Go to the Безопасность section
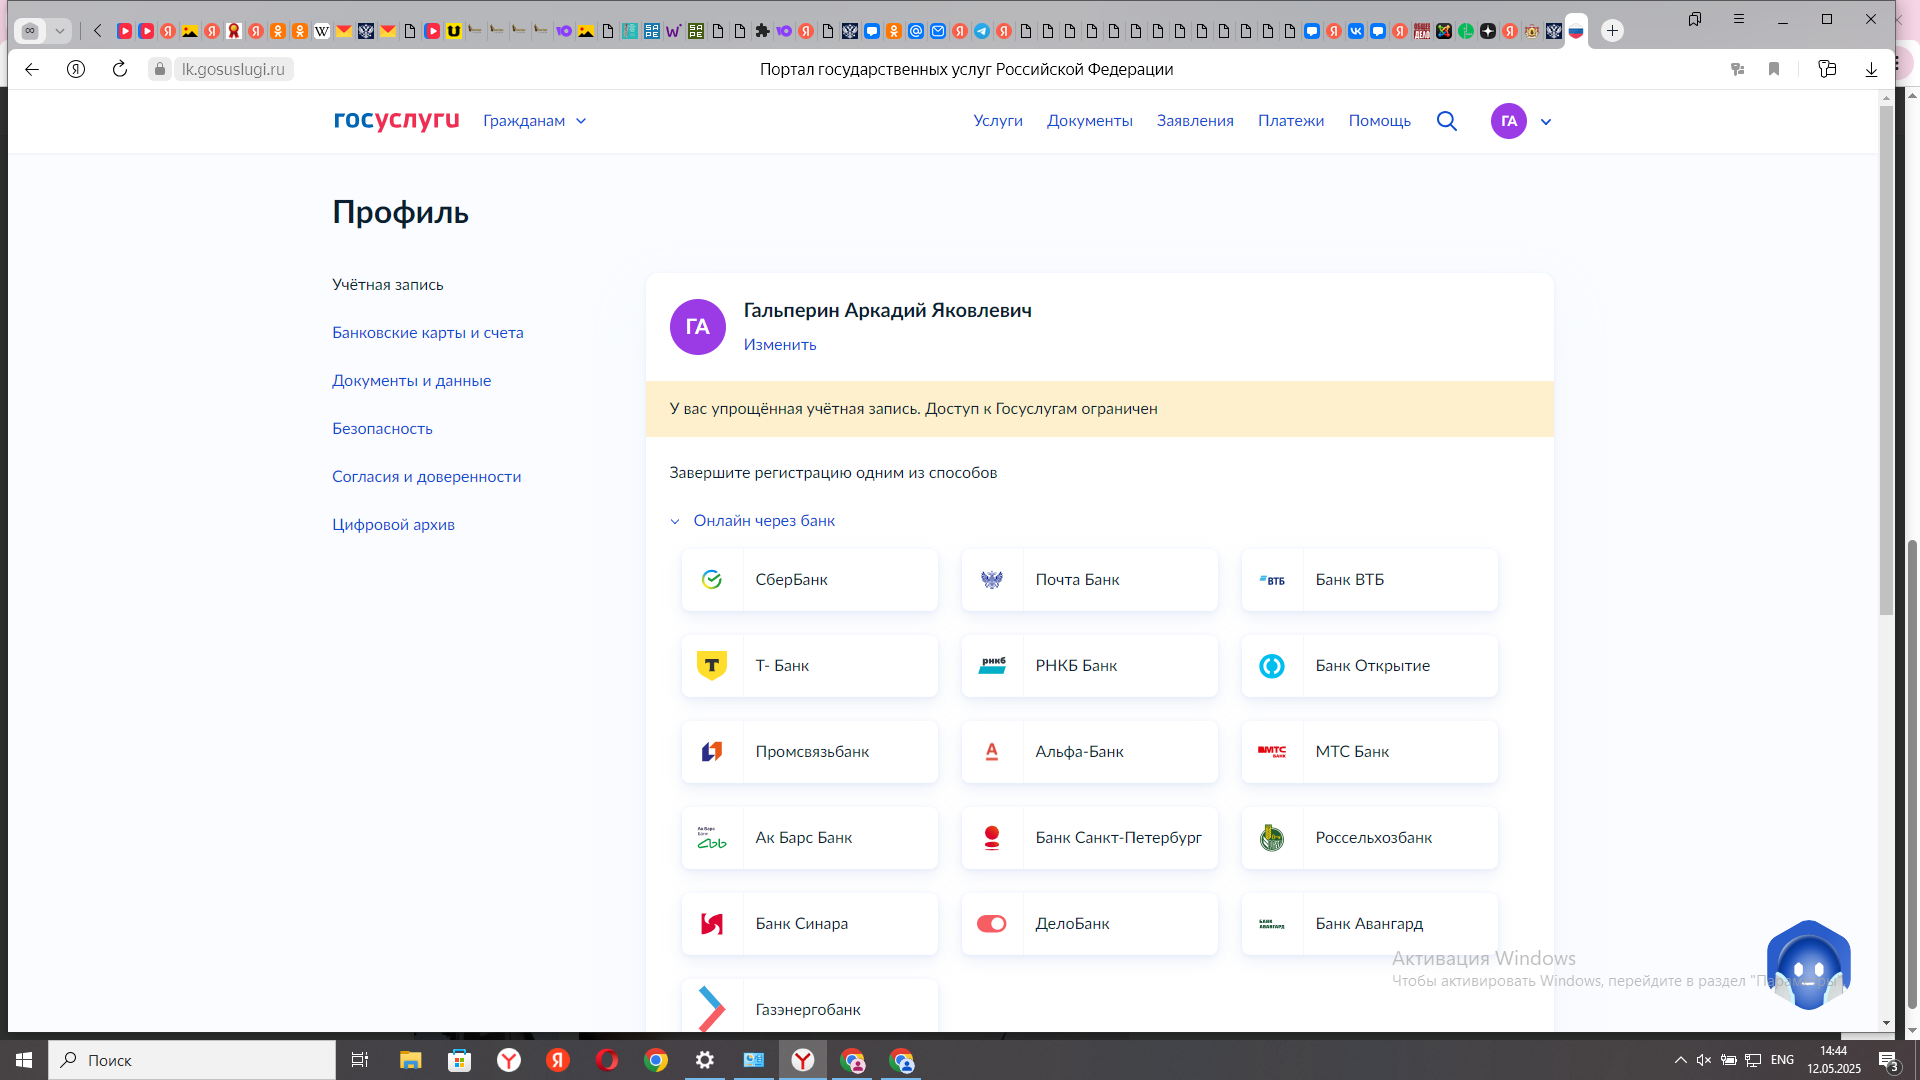The image size is (1920, 1080). point(382,429)
